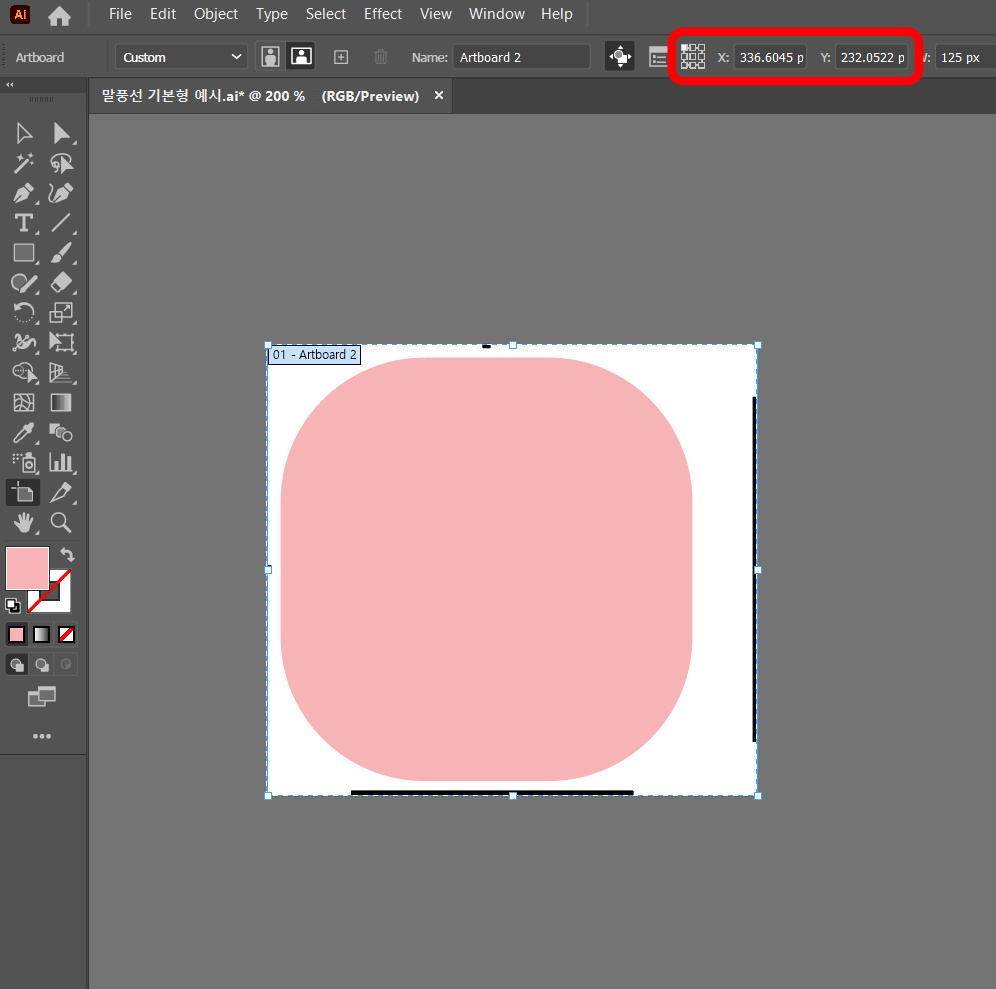Select the Artboard tool
The image size is (996, 989).
click(x=24, y=492)
